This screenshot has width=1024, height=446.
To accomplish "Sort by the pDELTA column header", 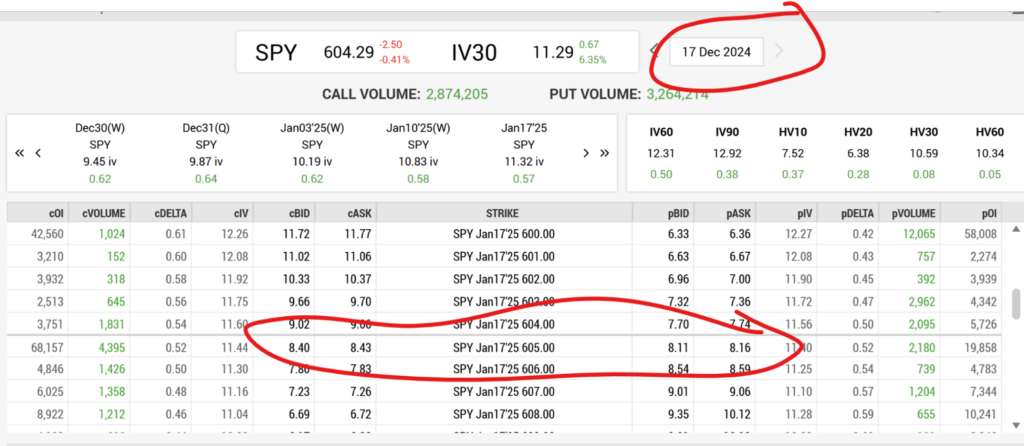I will [847, 213].
